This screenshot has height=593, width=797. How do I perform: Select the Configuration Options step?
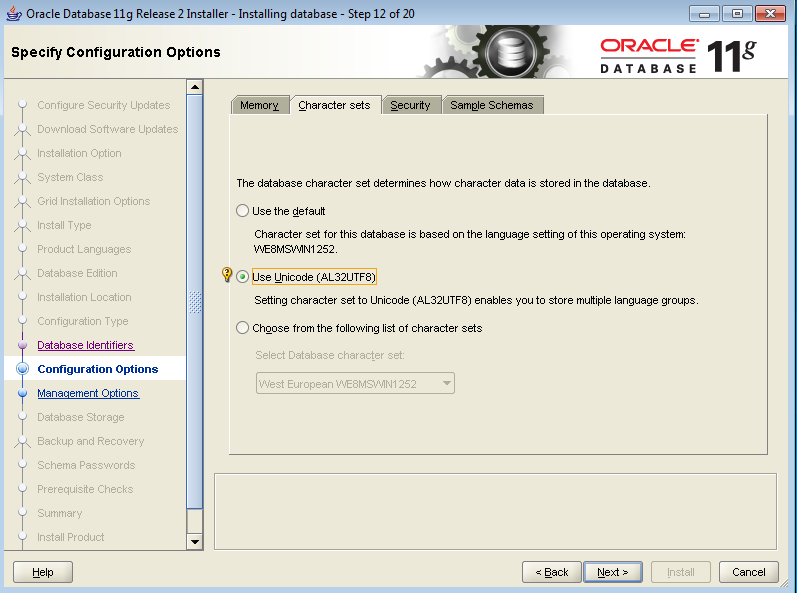point(98,369)
